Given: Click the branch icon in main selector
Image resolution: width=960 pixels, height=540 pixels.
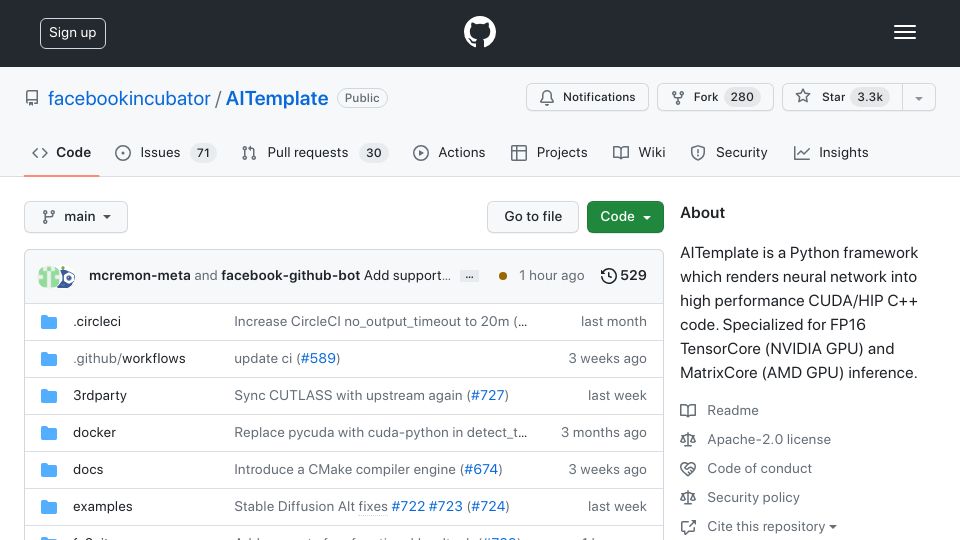Looking at the screenshot, I should coord(48,217).
